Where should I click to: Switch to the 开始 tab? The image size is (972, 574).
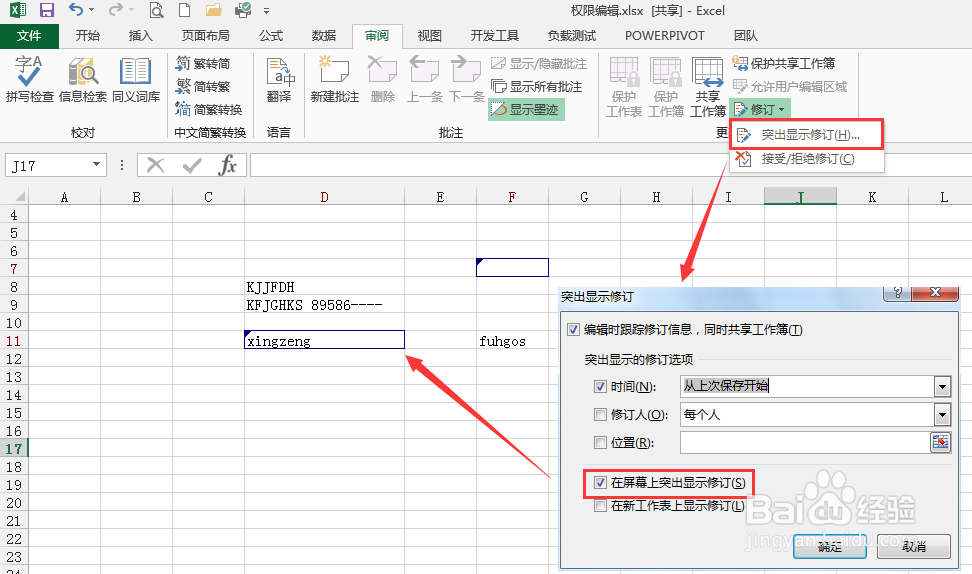point(87,35)
